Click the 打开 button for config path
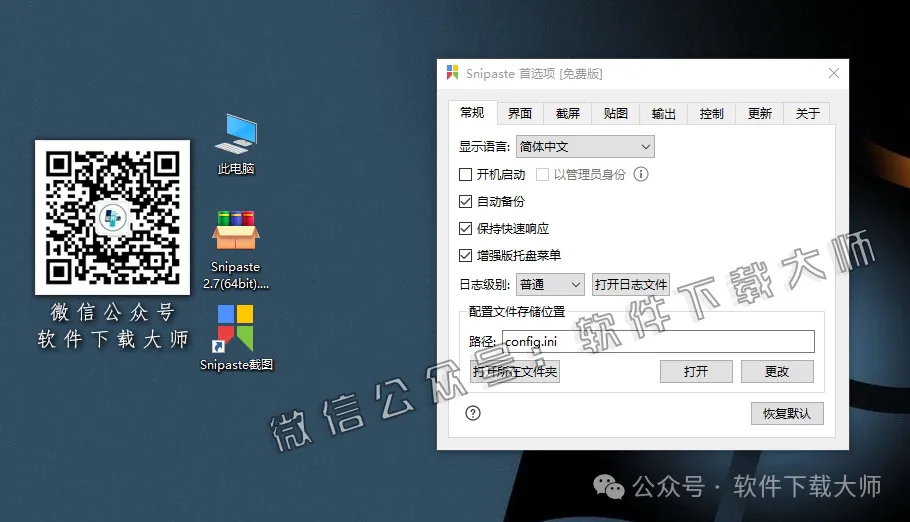 coord(696,372)
